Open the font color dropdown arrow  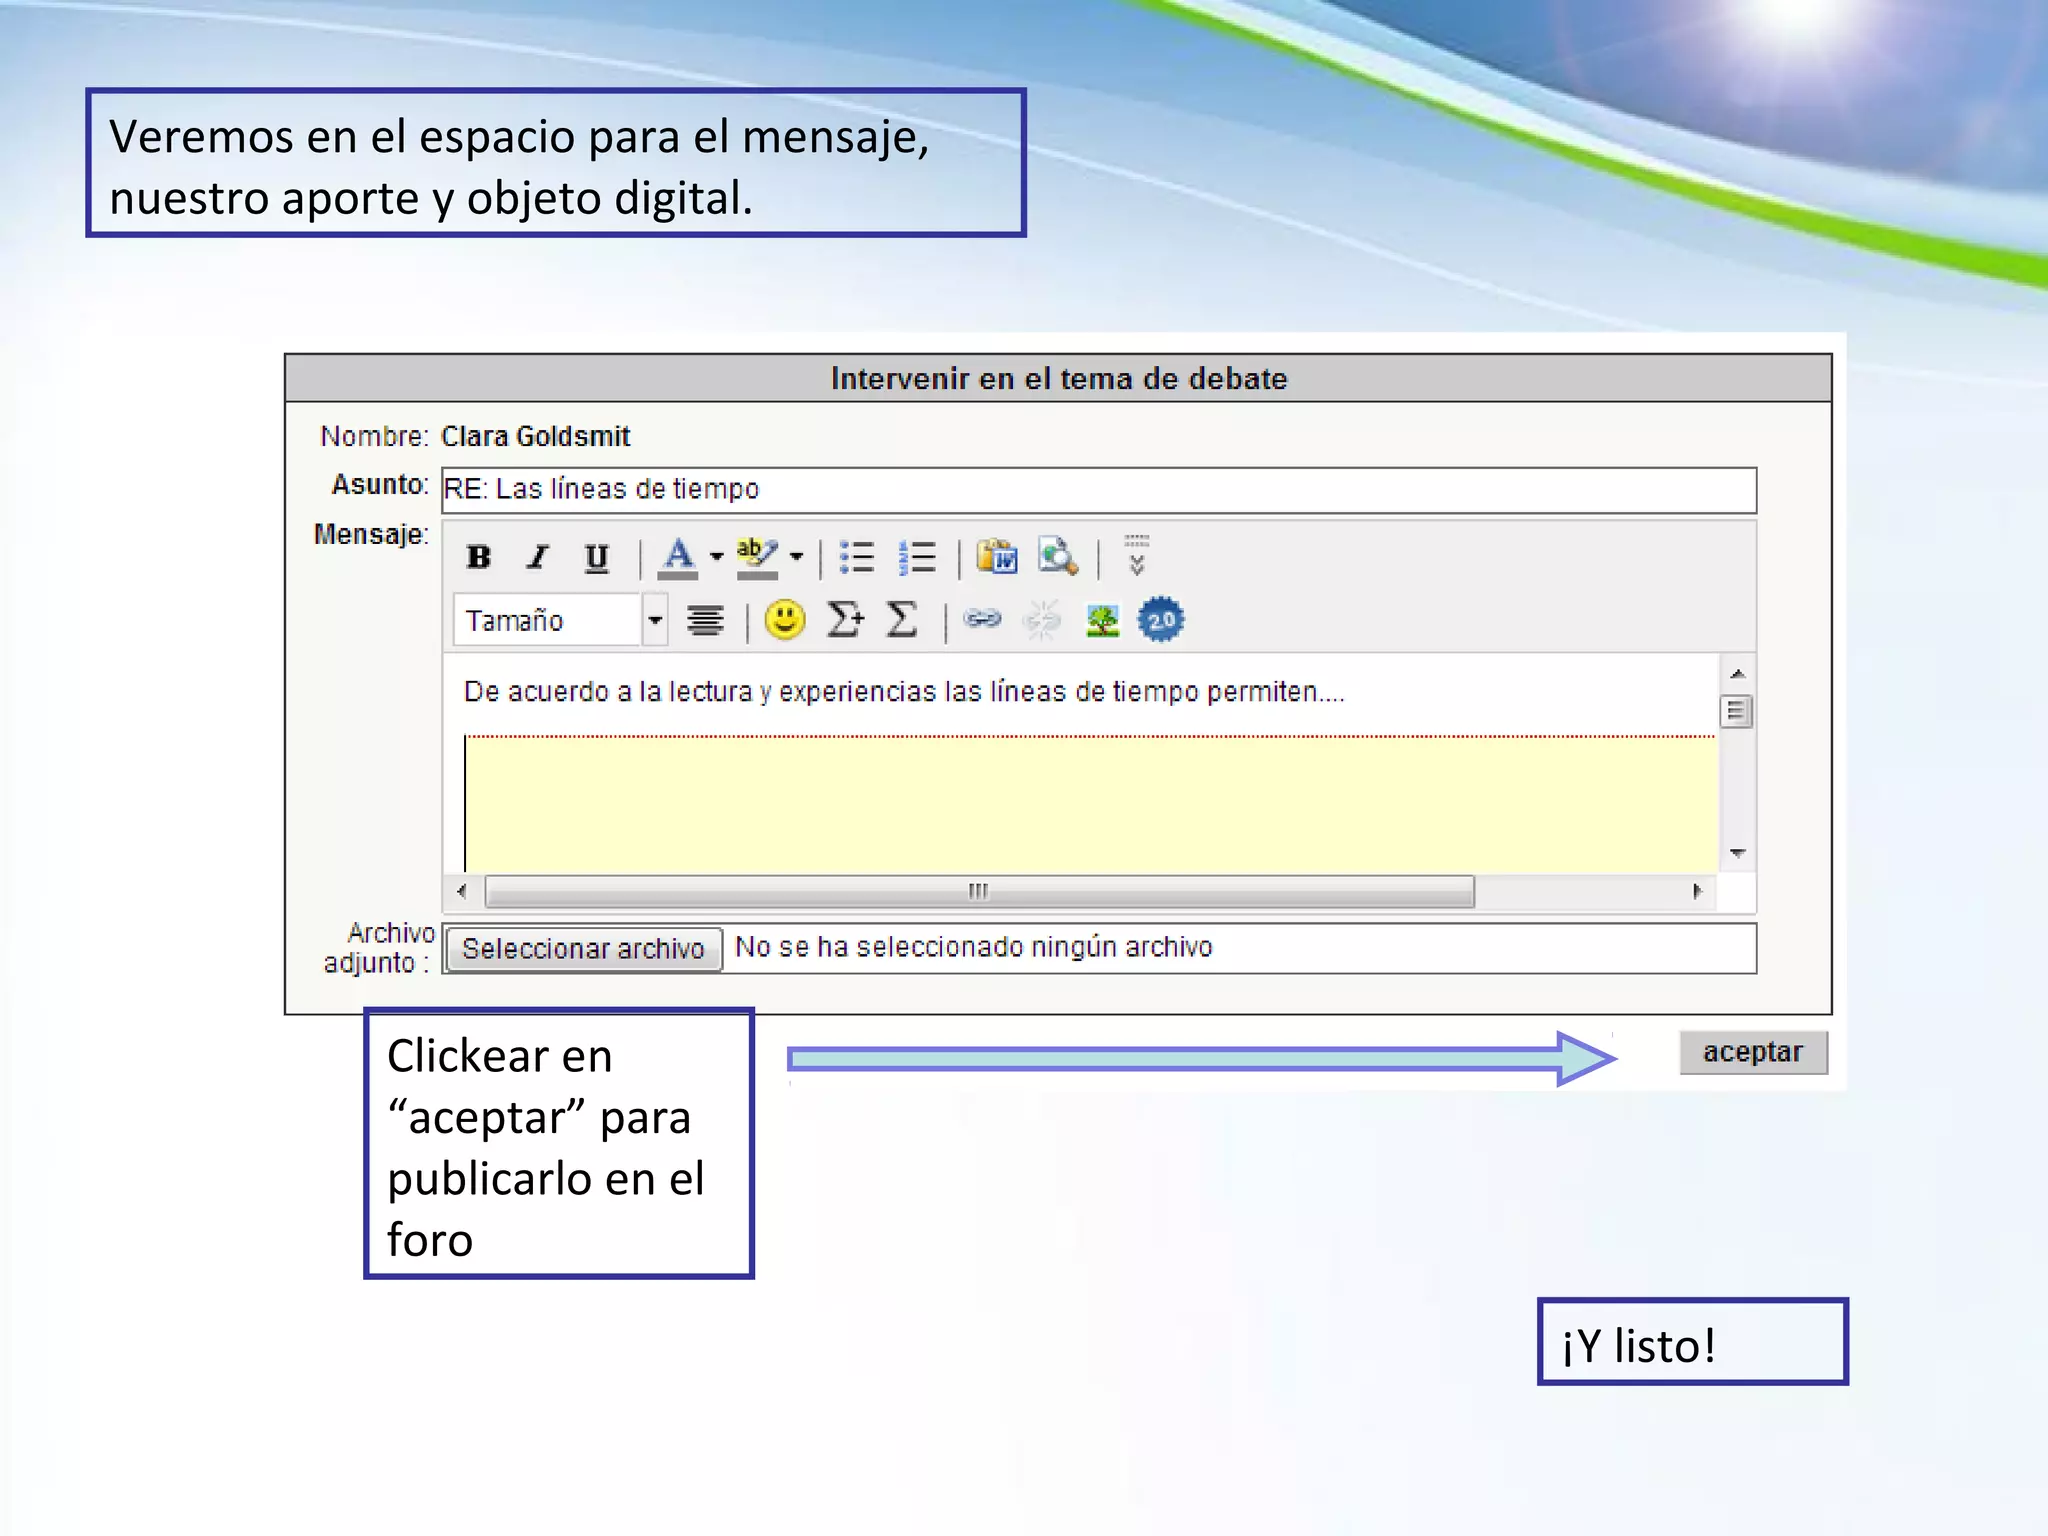[x=716, y=557]
